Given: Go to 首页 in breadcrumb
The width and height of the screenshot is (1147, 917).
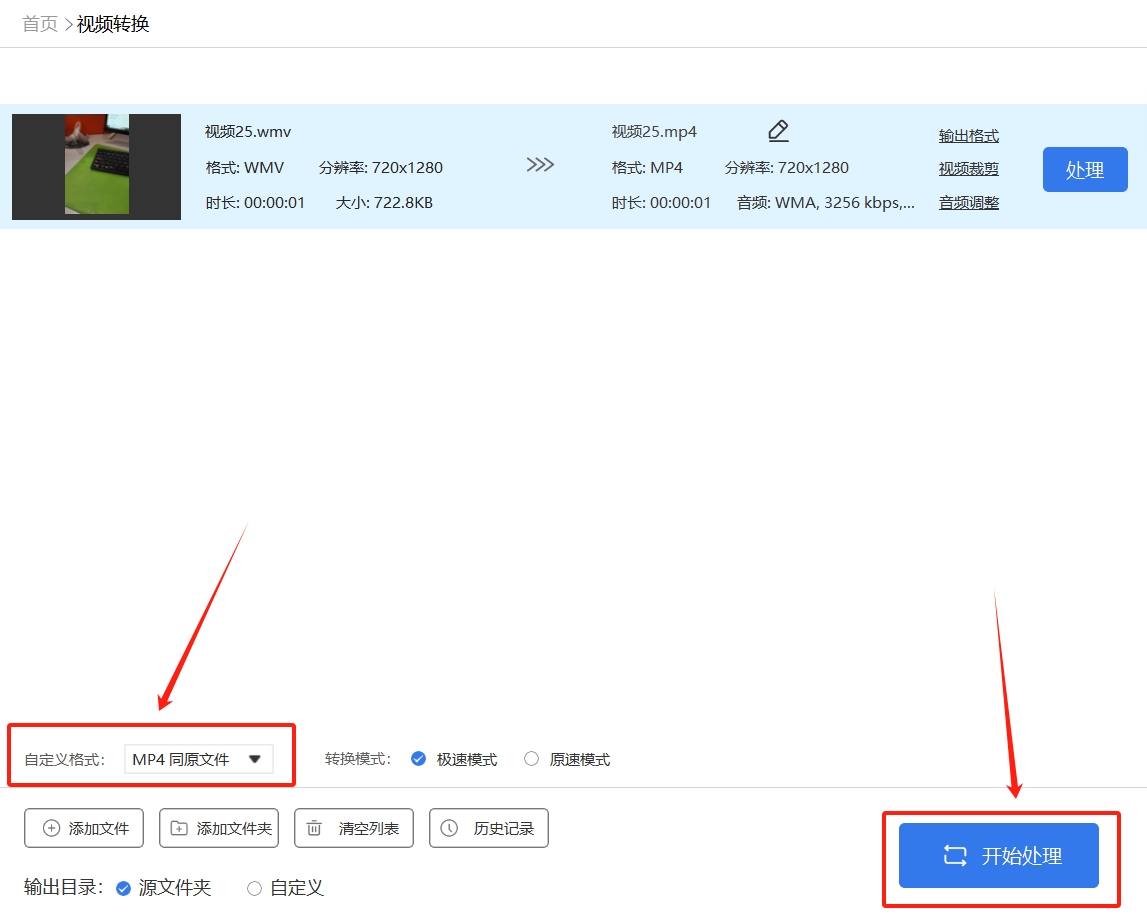Looking at the screenshot, I should 40,24.
